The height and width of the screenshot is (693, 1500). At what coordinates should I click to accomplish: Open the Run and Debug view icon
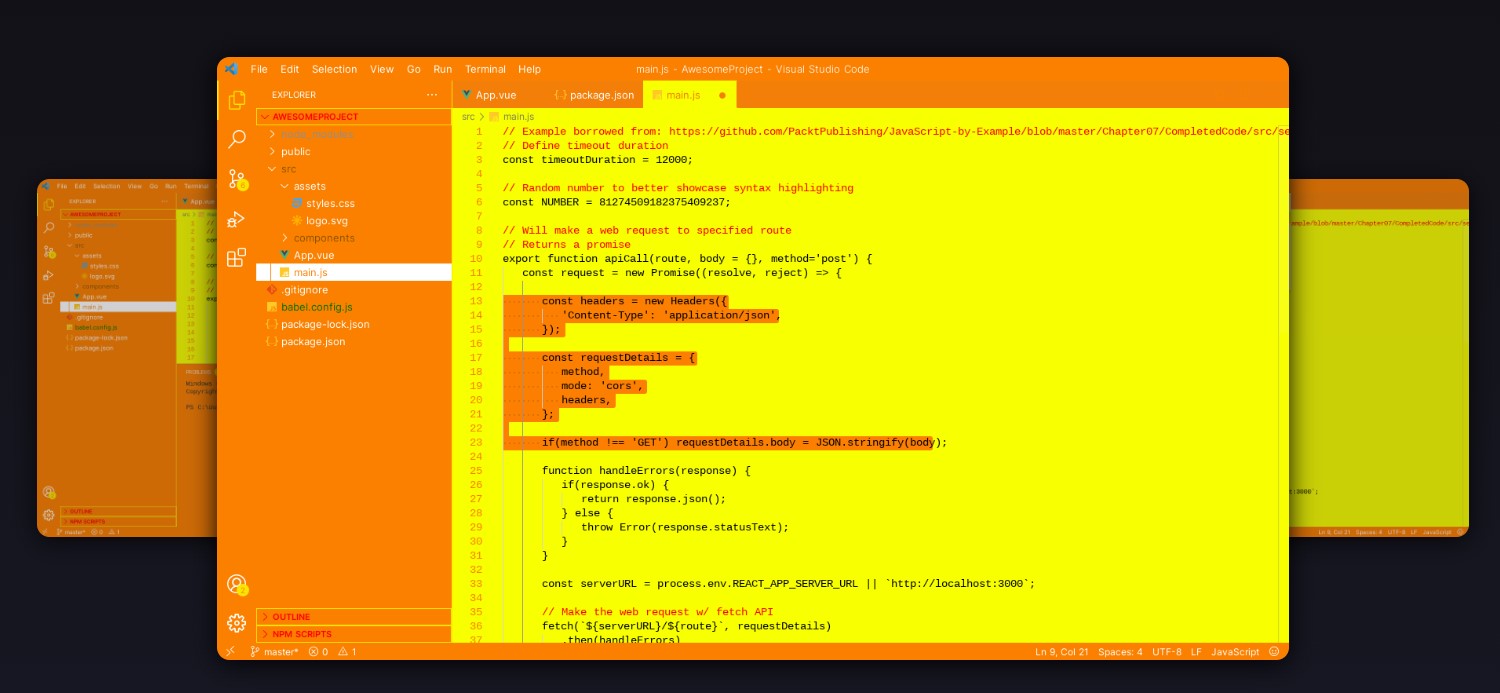pyautogui.click(x=237, y=218)
